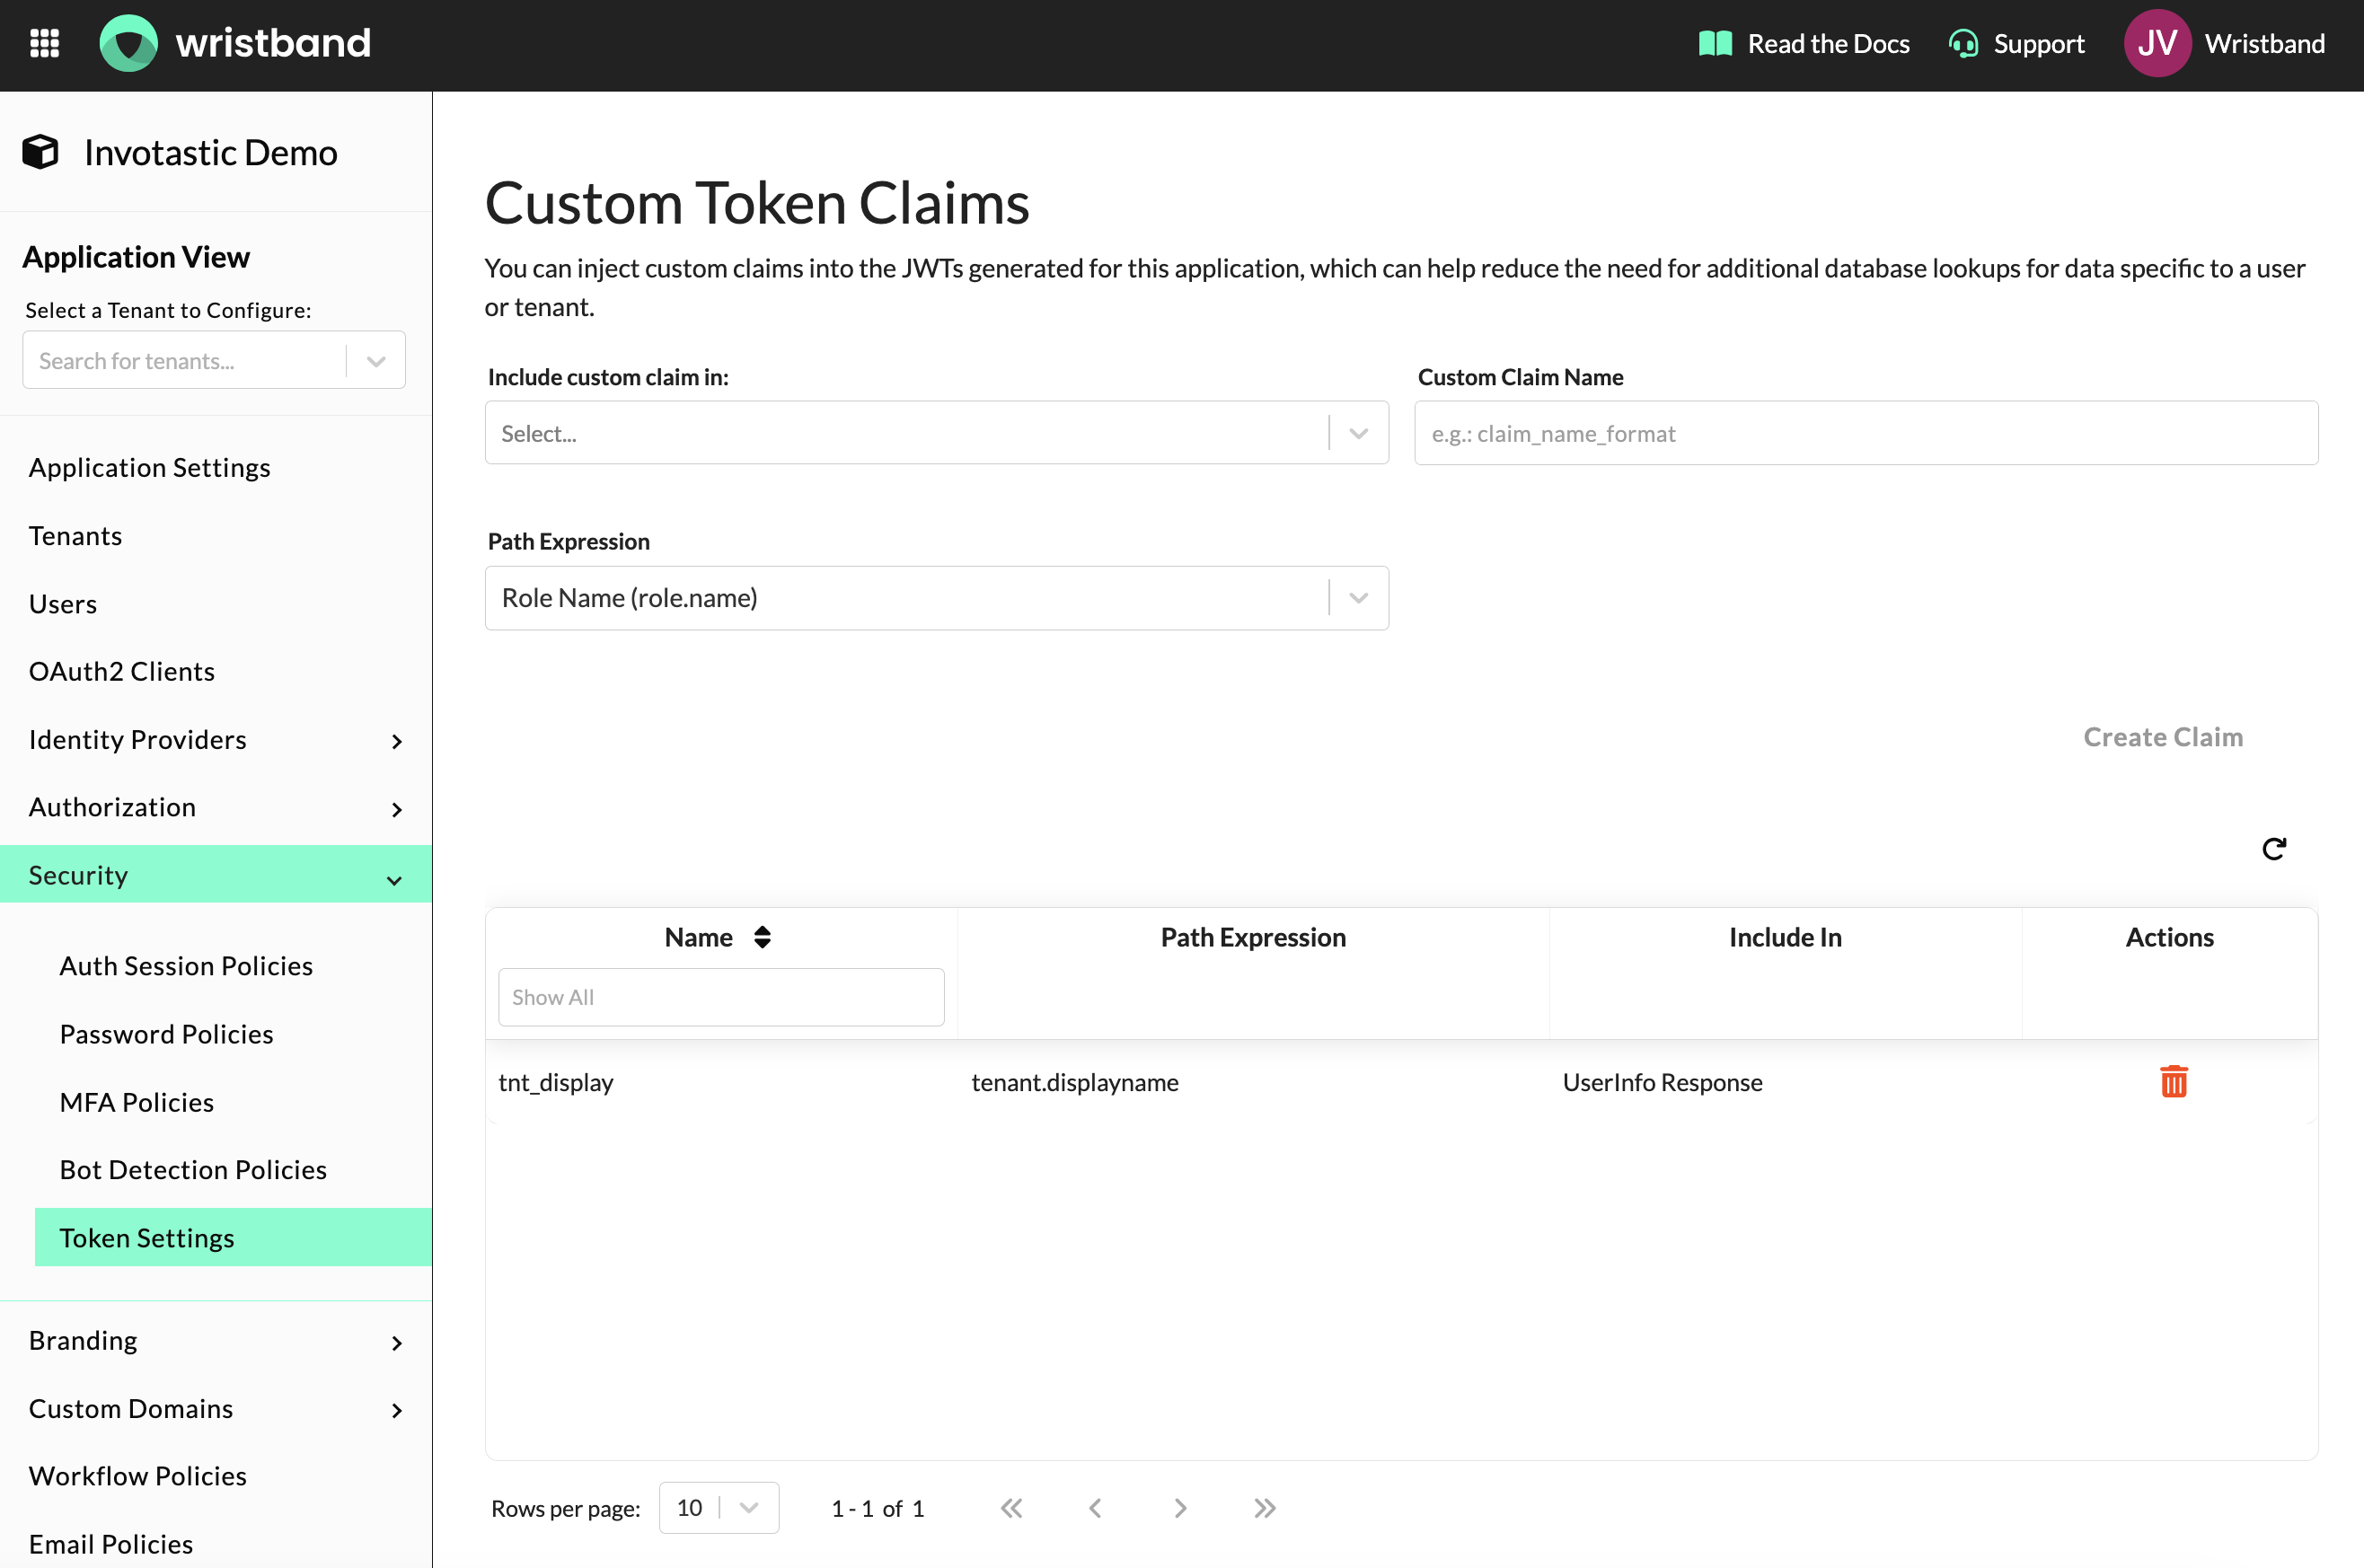Refresh the claims table
Image resolution: width=2364 pixels, height=1568 pixels.
pos(2273,849)
